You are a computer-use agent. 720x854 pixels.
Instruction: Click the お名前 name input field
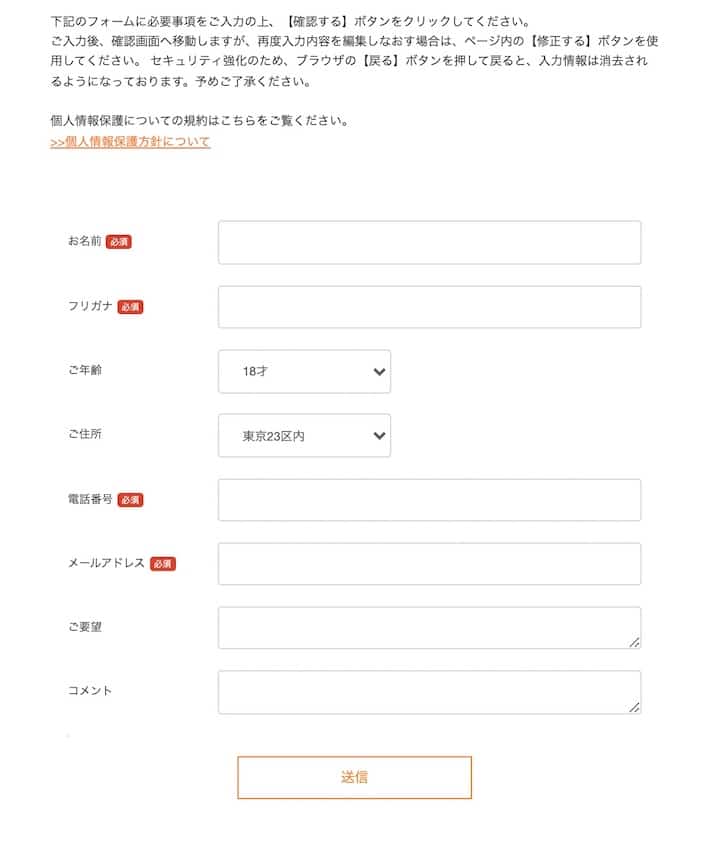click(x=429, y=243)
